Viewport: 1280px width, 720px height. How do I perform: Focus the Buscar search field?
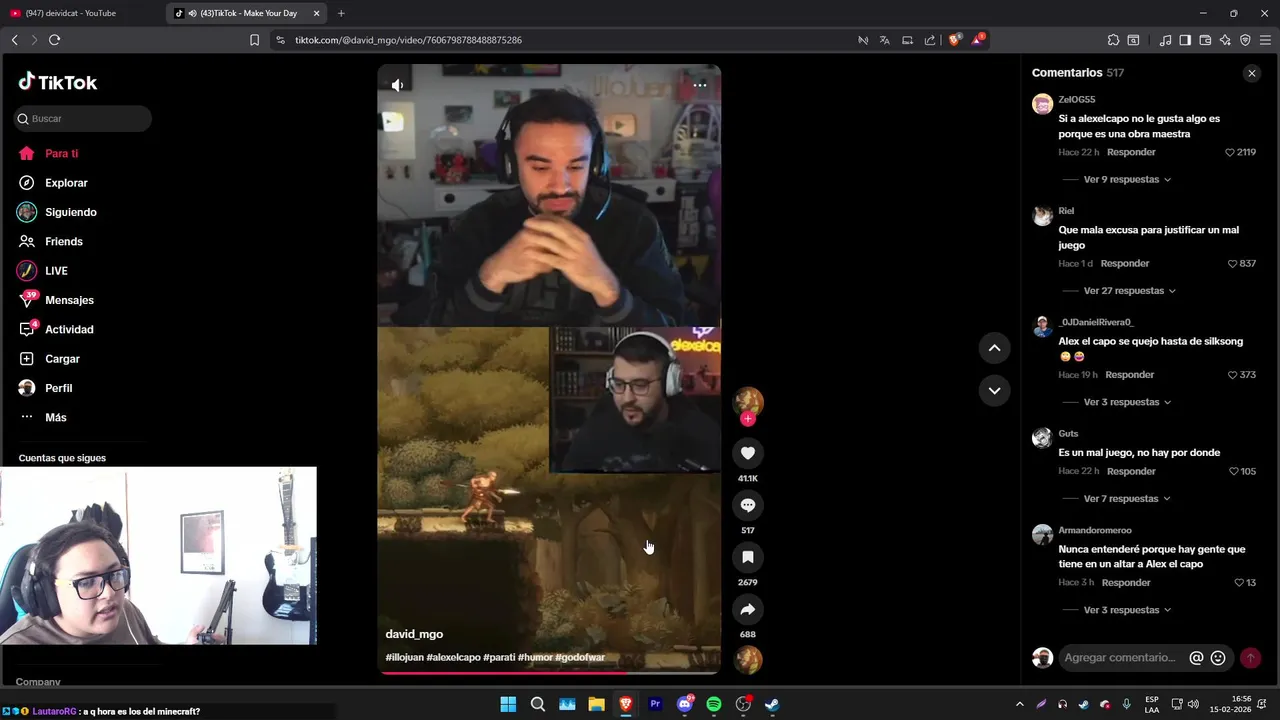[x=83, y=118]
